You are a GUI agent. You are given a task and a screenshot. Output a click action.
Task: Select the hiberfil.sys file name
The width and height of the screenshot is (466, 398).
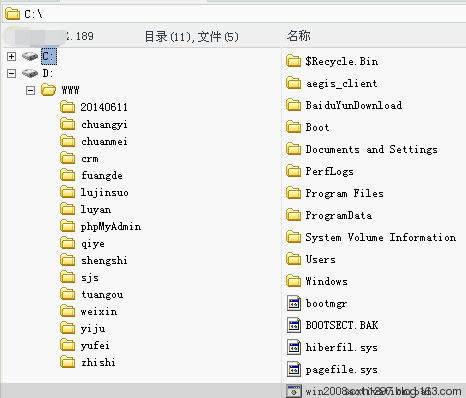coord(342,348)
